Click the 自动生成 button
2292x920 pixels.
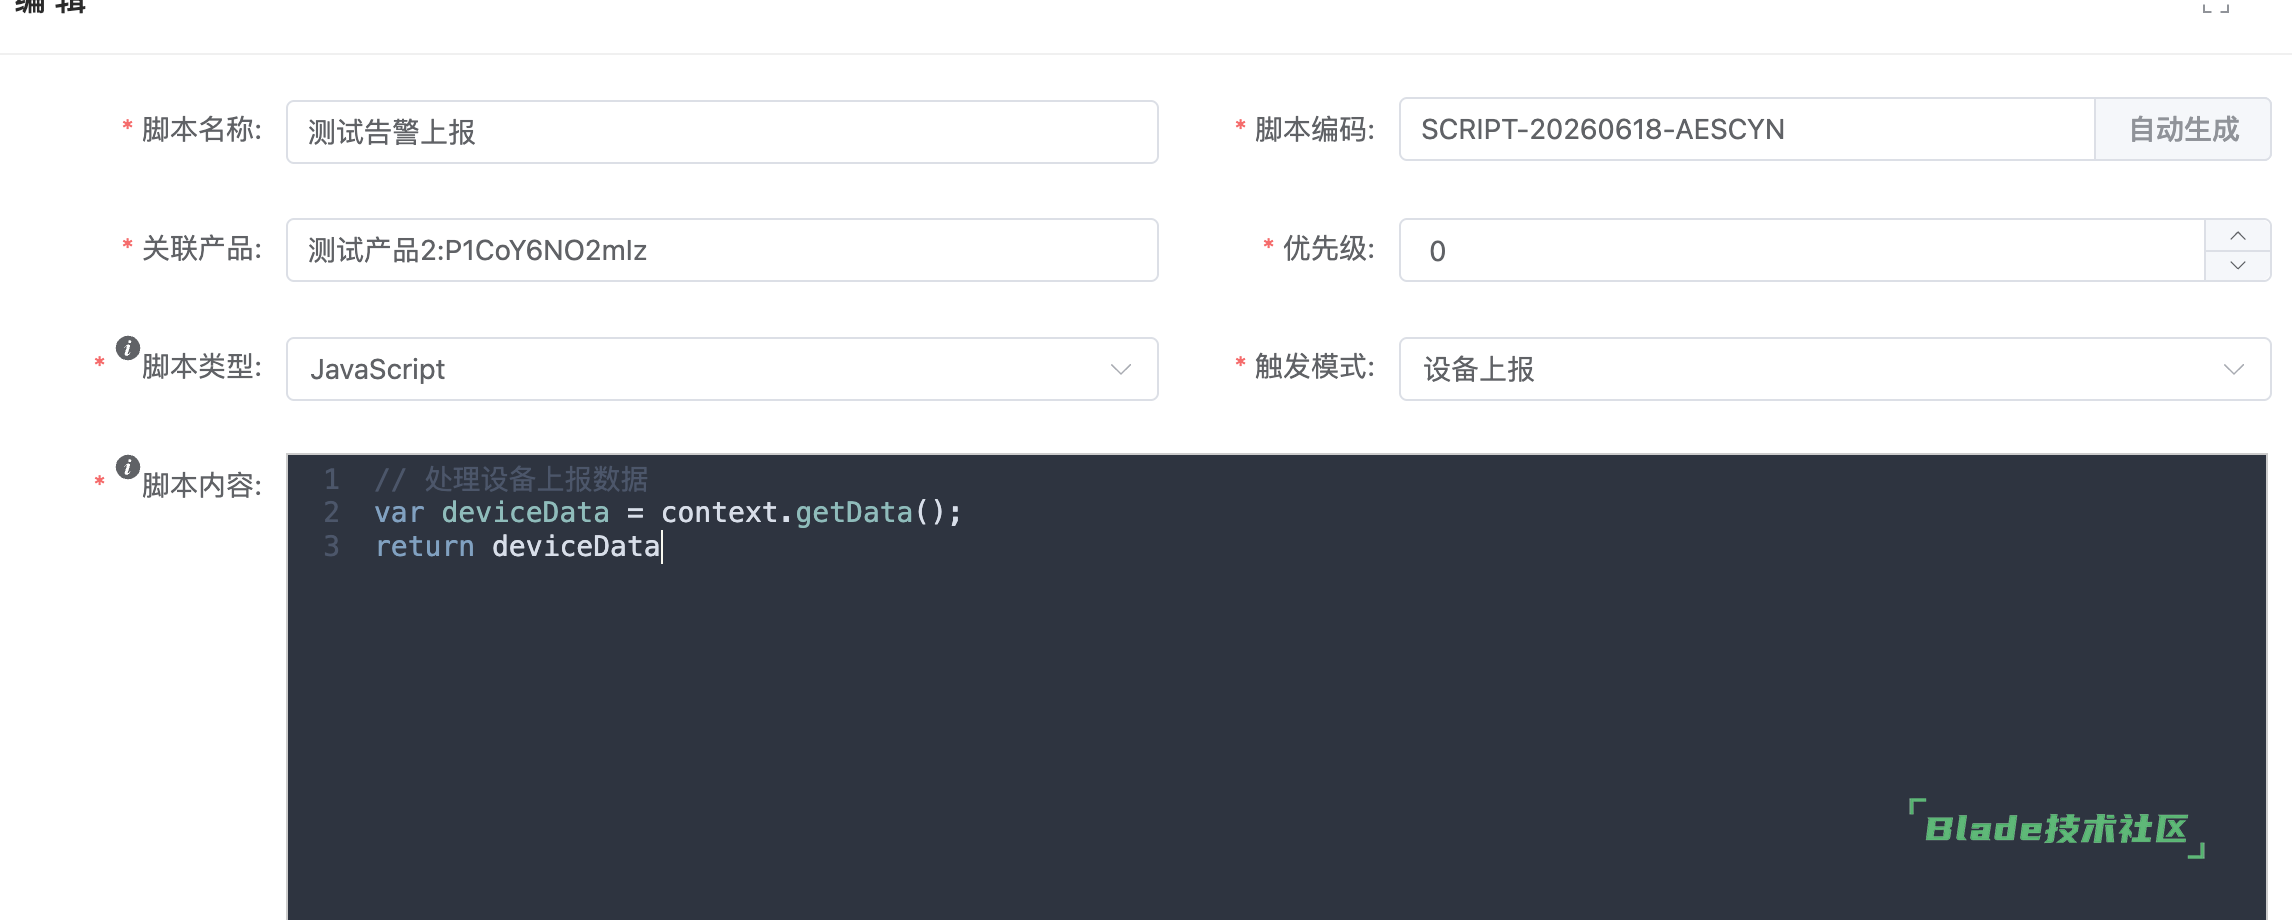2183,129
